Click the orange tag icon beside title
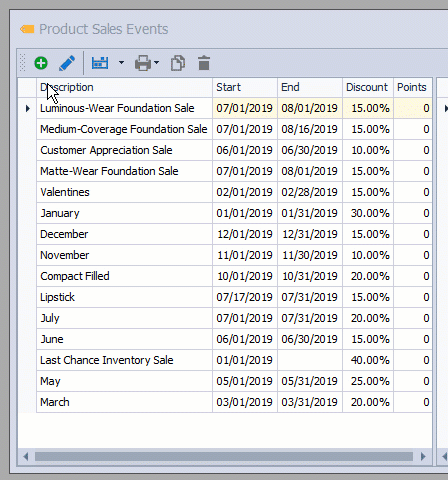Screen dimensions: 448x480 (x=27, y=29)
